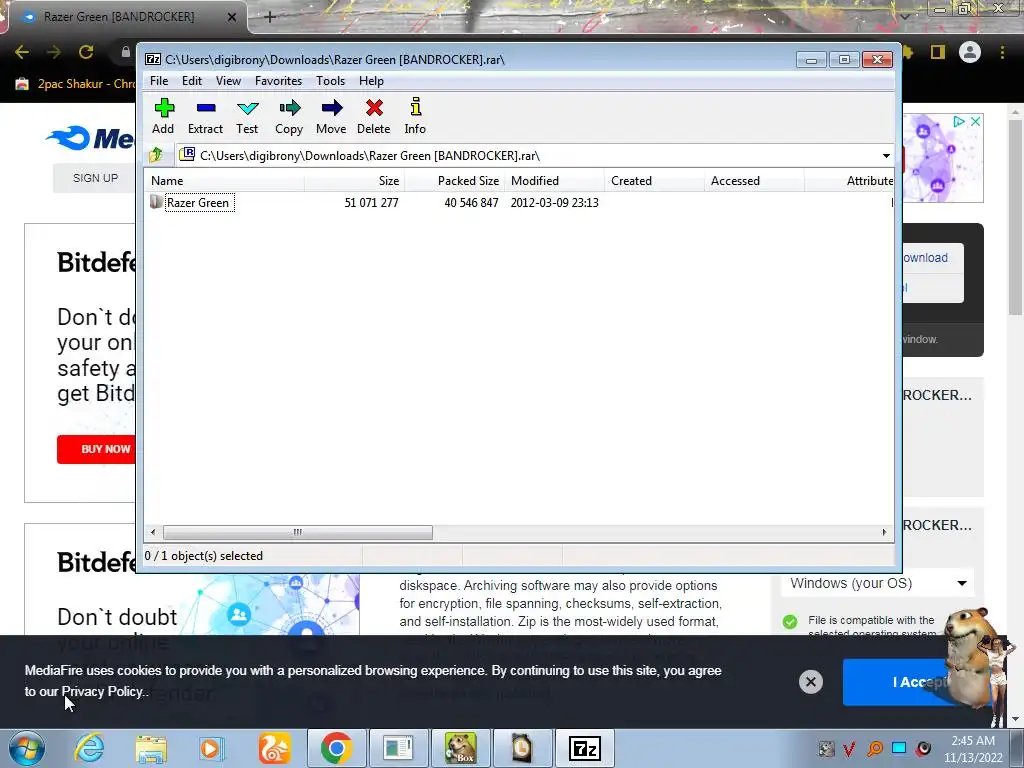
Task: Click SIGN UP on MediaFire page
Action: pos(95,178)
